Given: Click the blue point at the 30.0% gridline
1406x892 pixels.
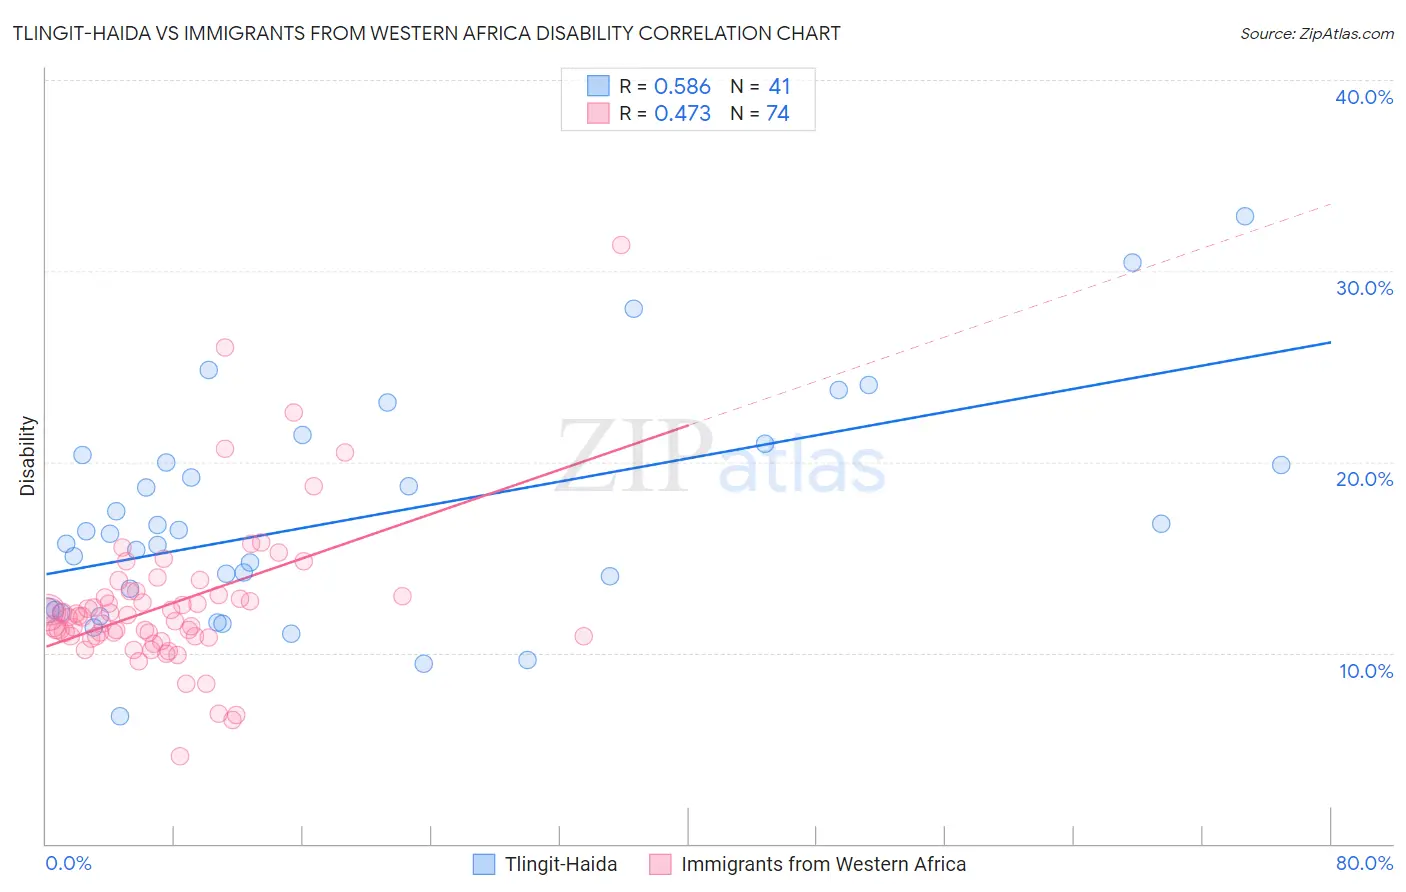Looking at the screenshot, I should click(1132, 263).
